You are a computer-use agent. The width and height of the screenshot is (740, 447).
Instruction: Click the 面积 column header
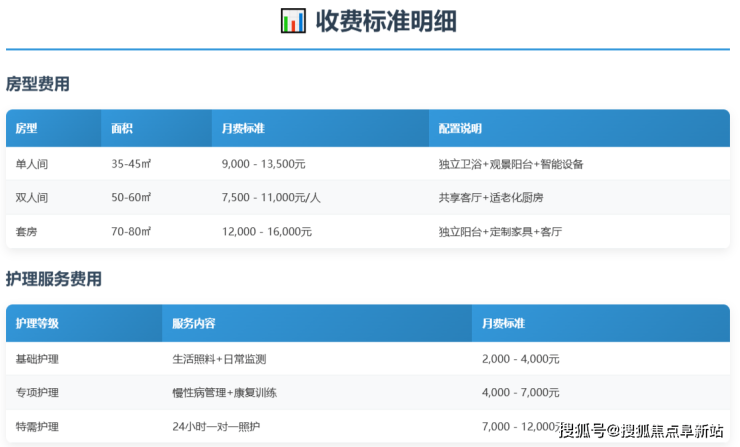click(122, 129)
